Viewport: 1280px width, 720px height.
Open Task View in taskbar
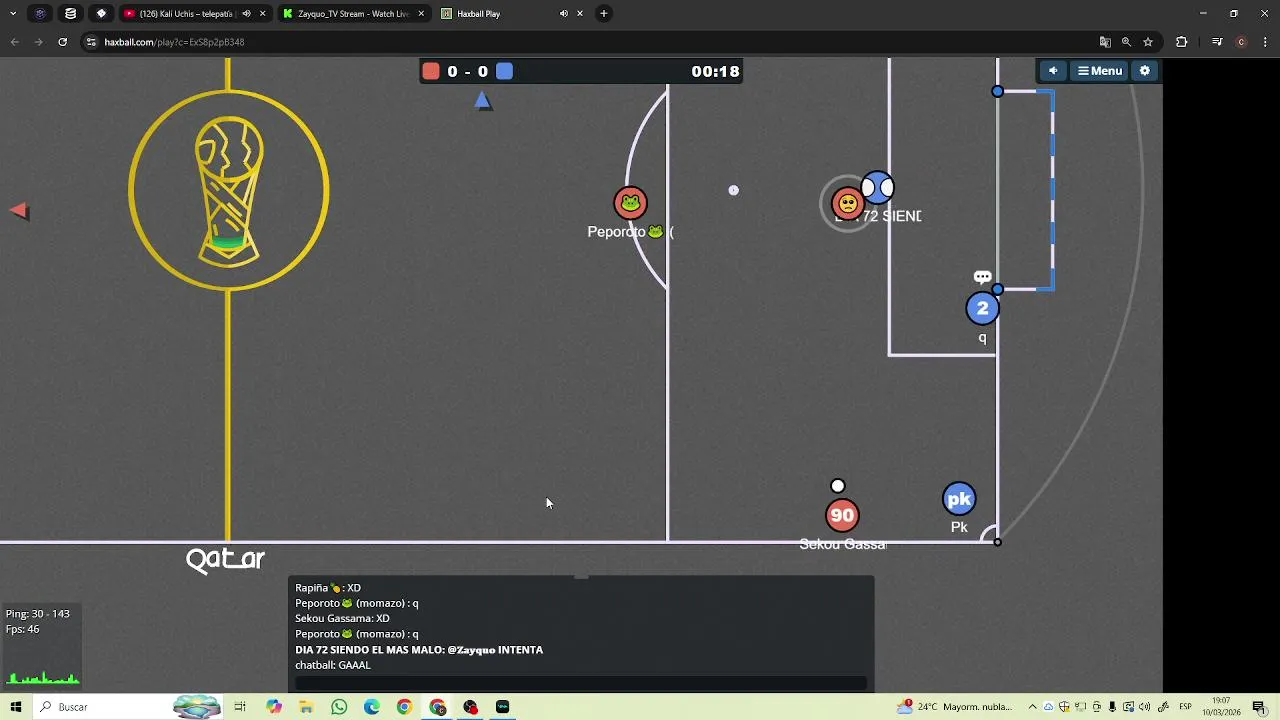[240, 707]
